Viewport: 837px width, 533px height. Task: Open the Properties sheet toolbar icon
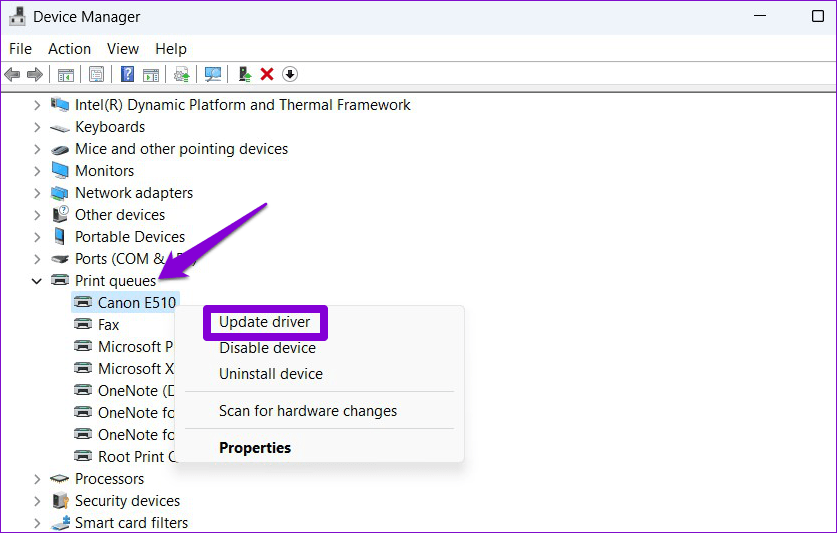click(x=96, y=74)
